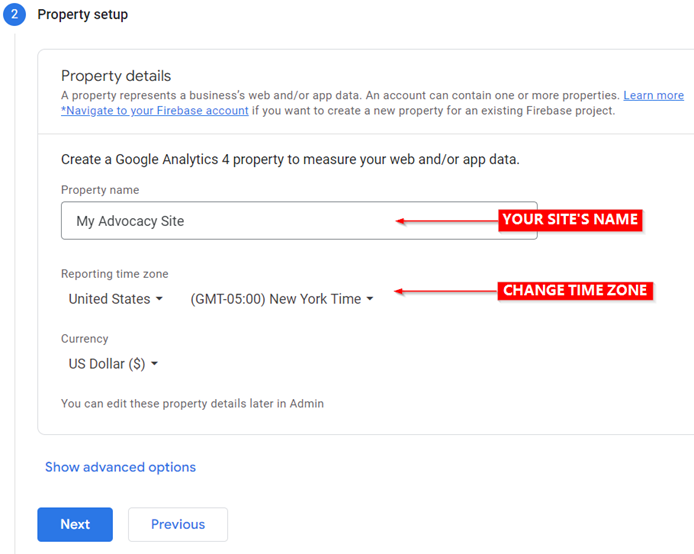
Task: Click the Currency label
Action: 85,339
